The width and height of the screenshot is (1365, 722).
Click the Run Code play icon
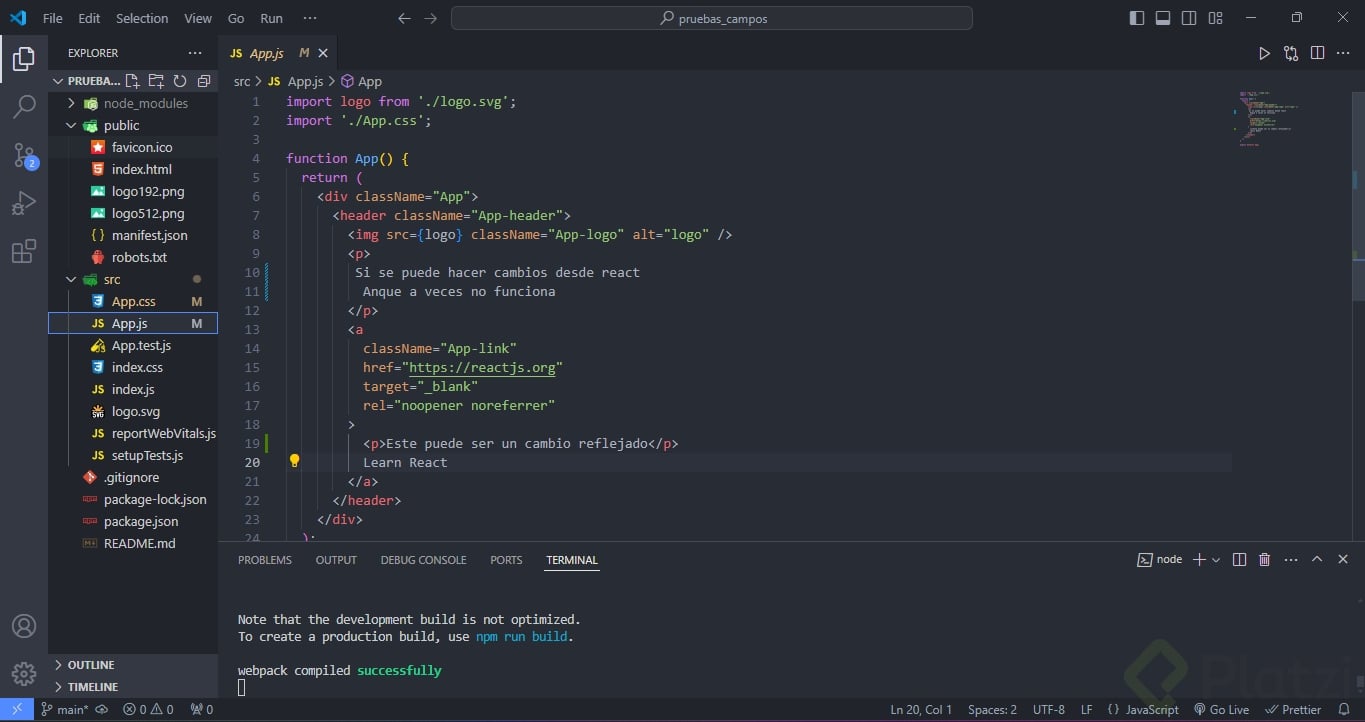pos(1264,53)
